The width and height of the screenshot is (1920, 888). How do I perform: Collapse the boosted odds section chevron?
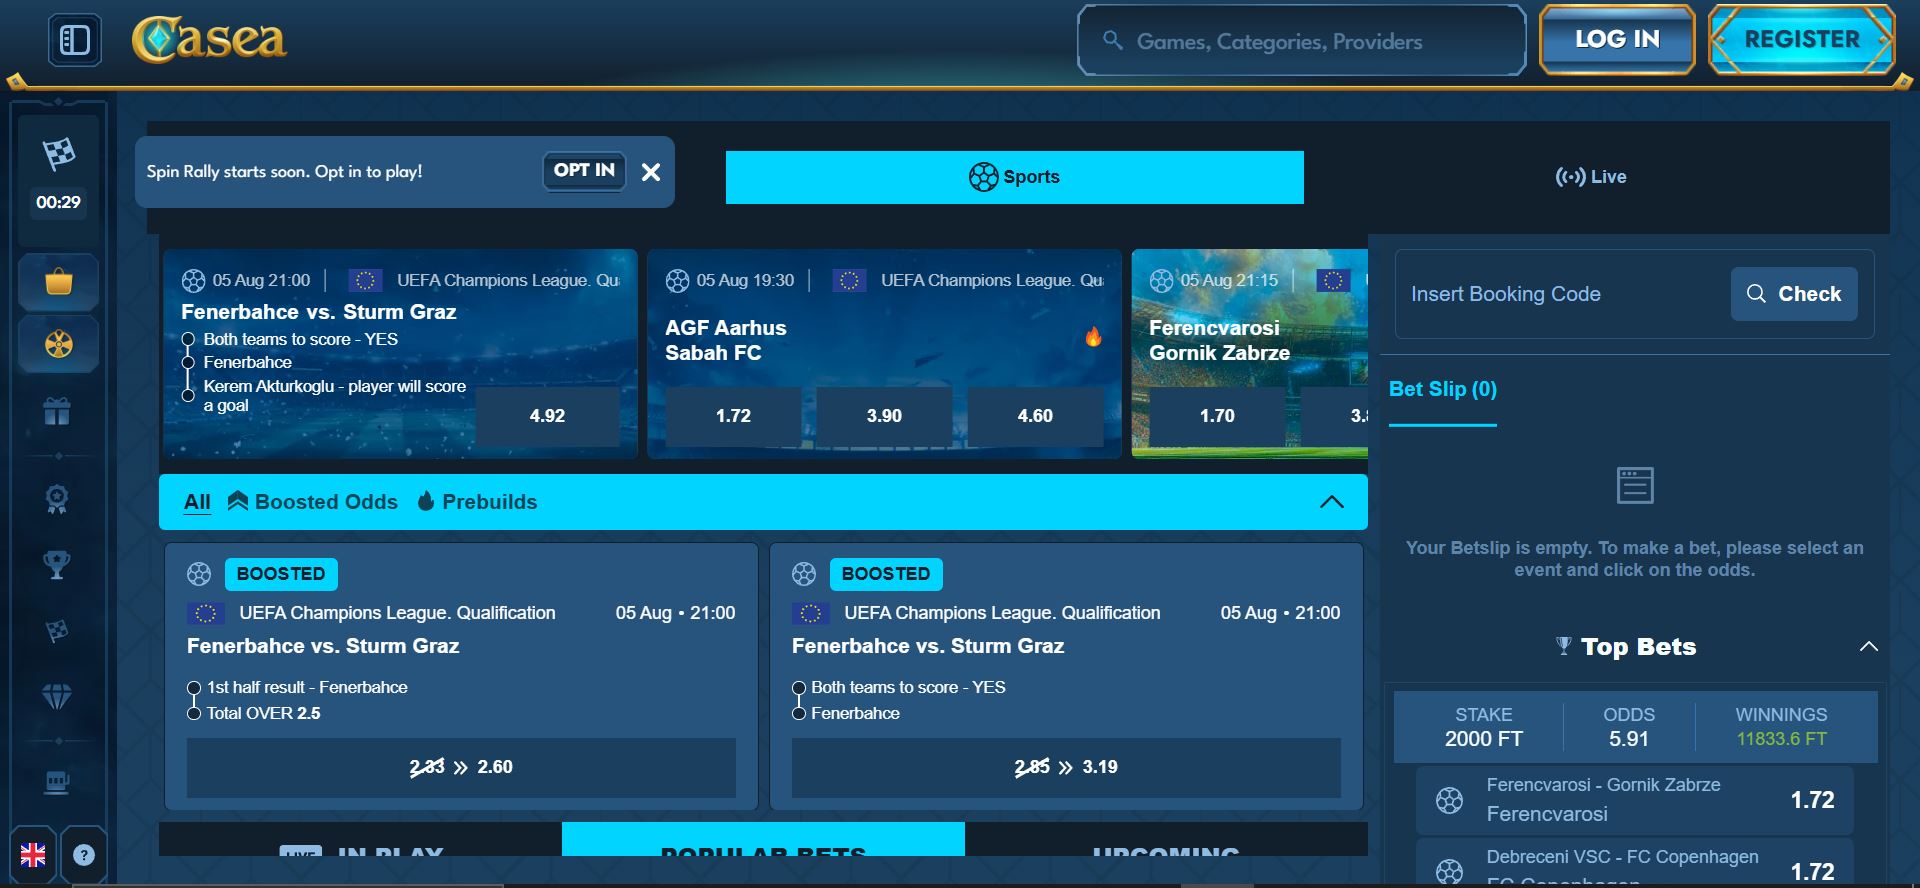(1332, 502)
